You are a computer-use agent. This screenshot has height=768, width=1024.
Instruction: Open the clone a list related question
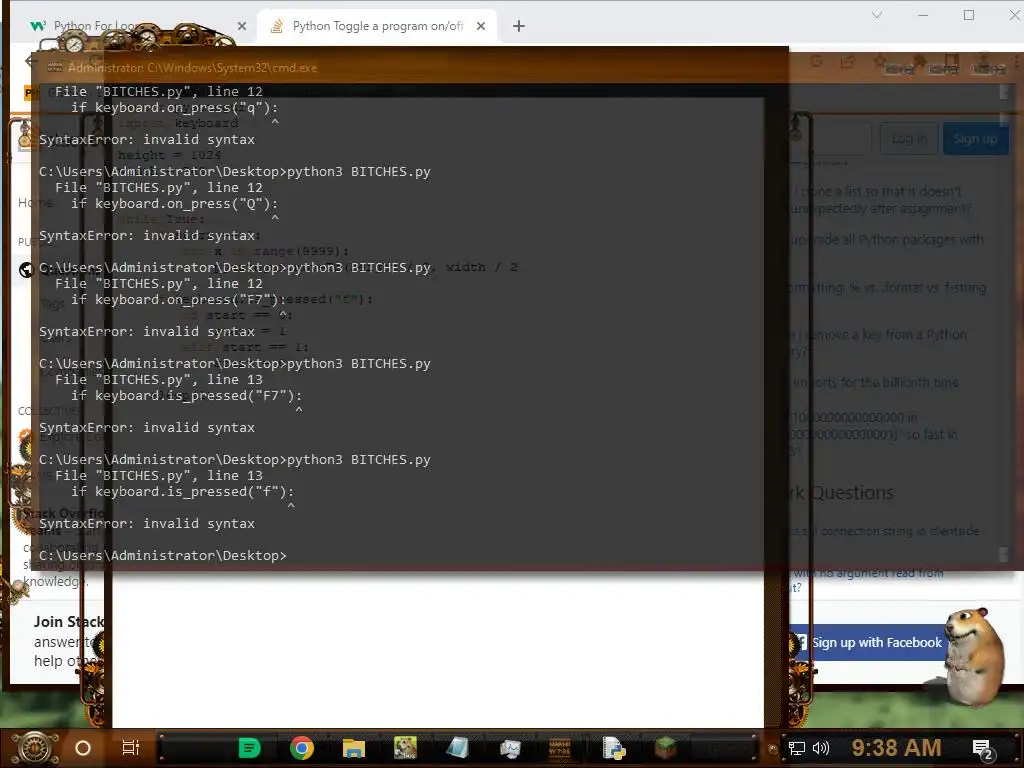coord(882,200)
